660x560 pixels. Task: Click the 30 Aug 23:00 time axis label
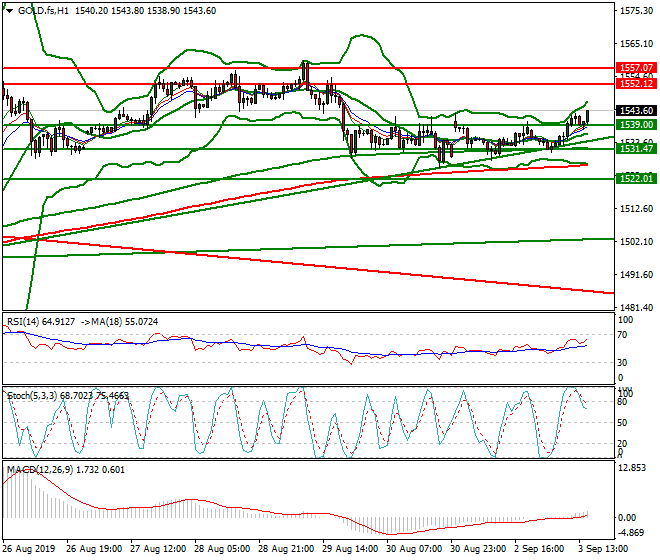[478, 549]
